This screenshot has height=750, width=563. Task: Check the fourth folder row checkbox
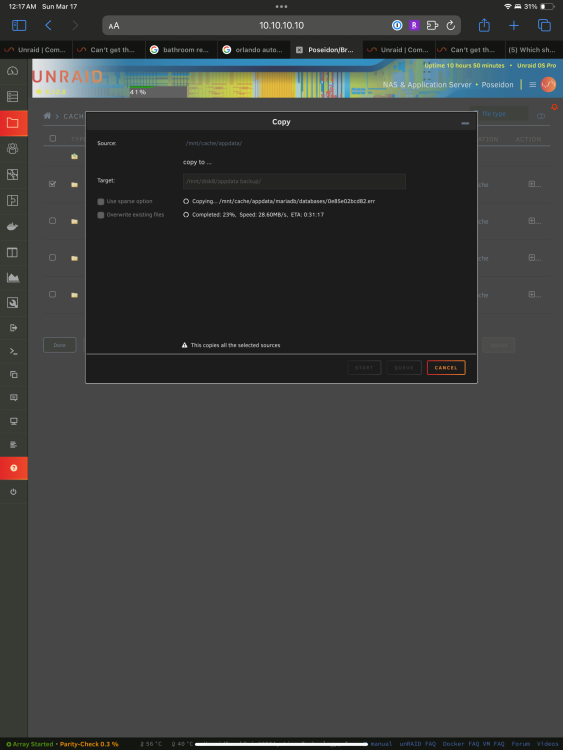pos(53,295)
